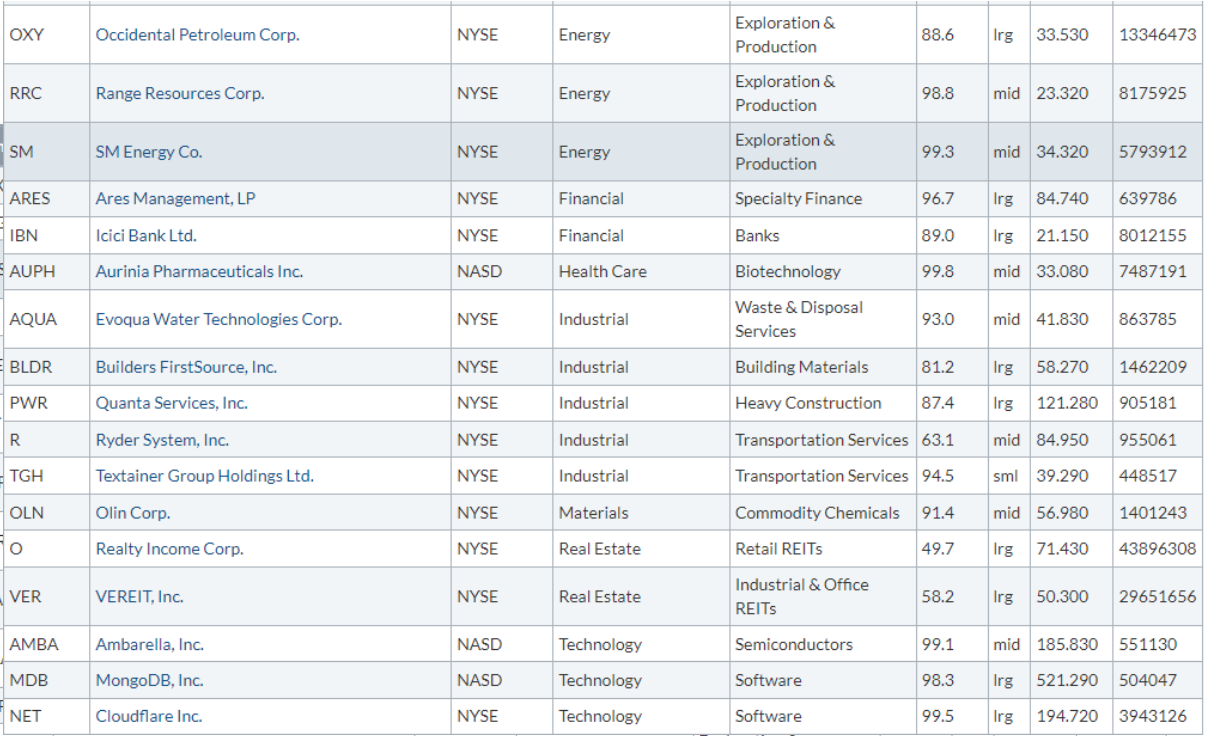
Task: Click the price value 185.830
Action: (x=1067, y=645)
